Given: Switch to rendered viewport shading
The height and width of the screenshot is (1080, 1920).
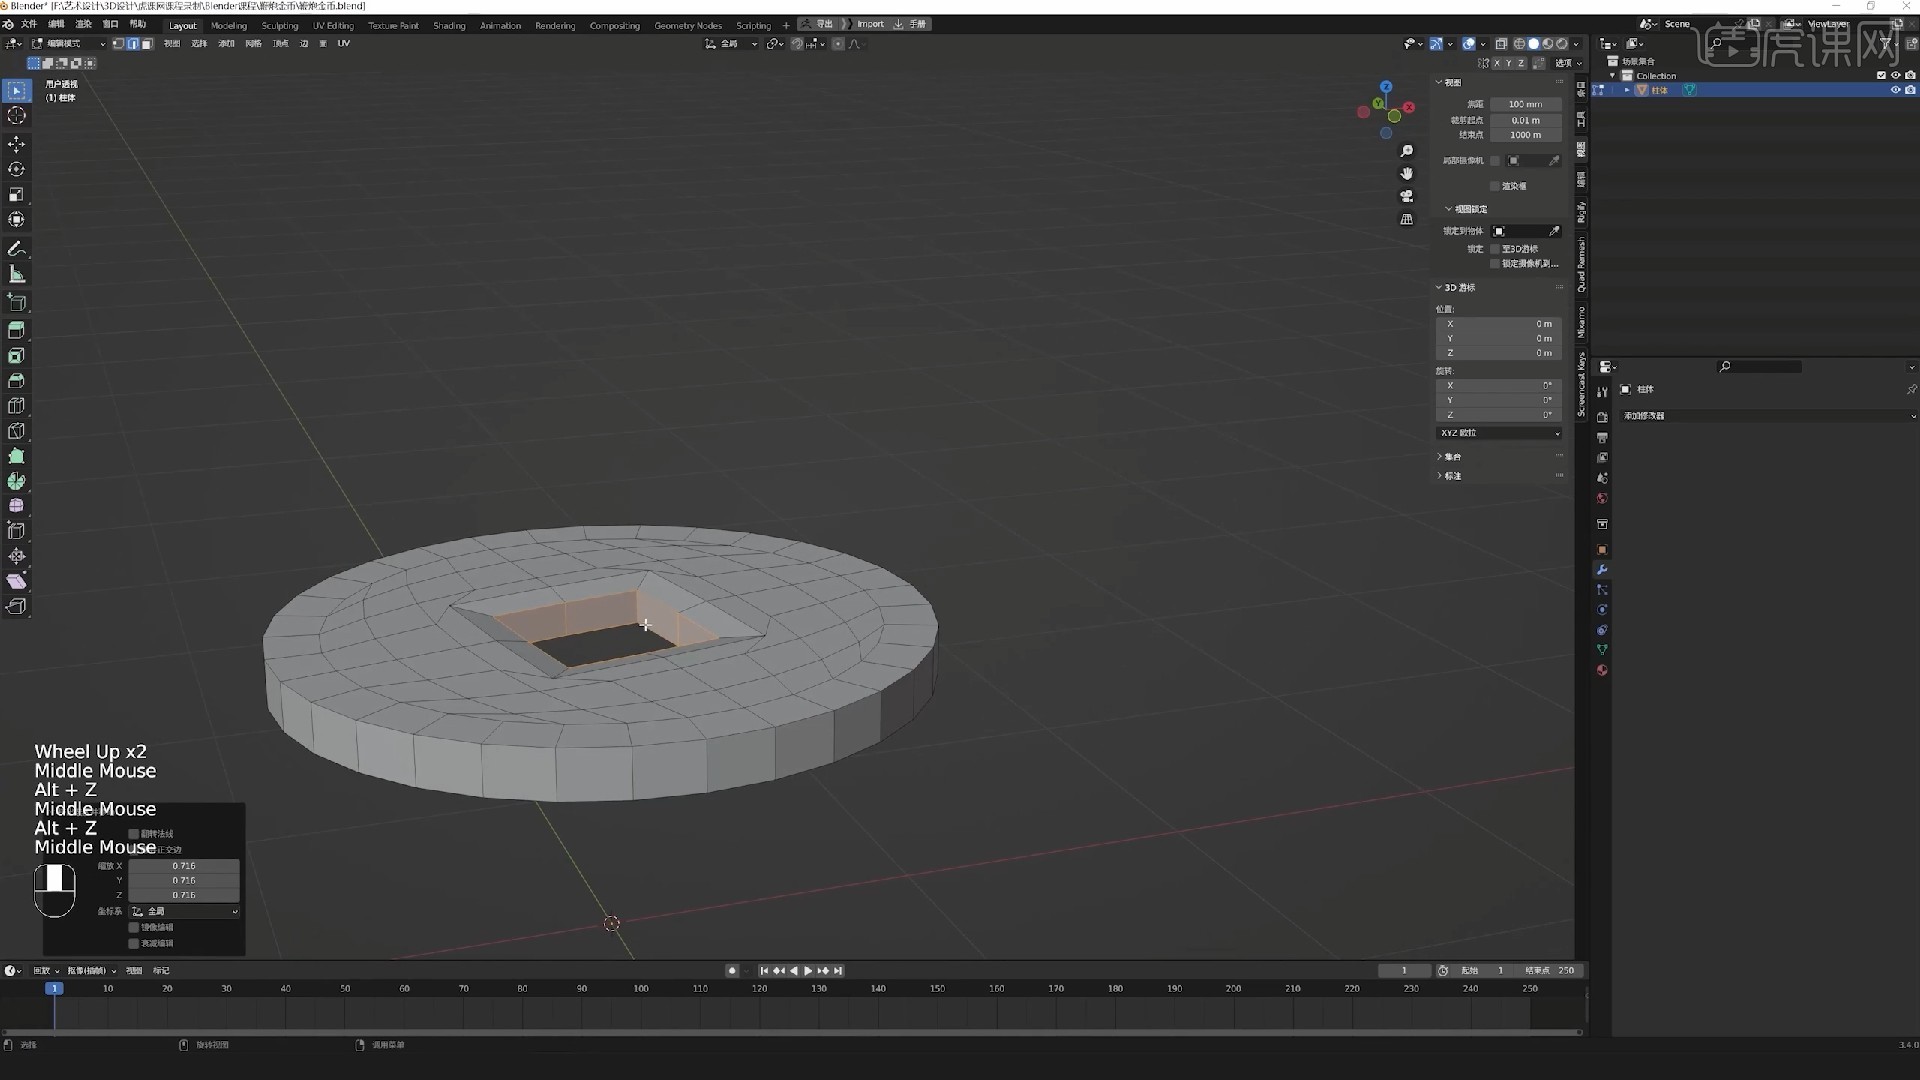Looking at the screenshot, I should tap(1561, 44).
